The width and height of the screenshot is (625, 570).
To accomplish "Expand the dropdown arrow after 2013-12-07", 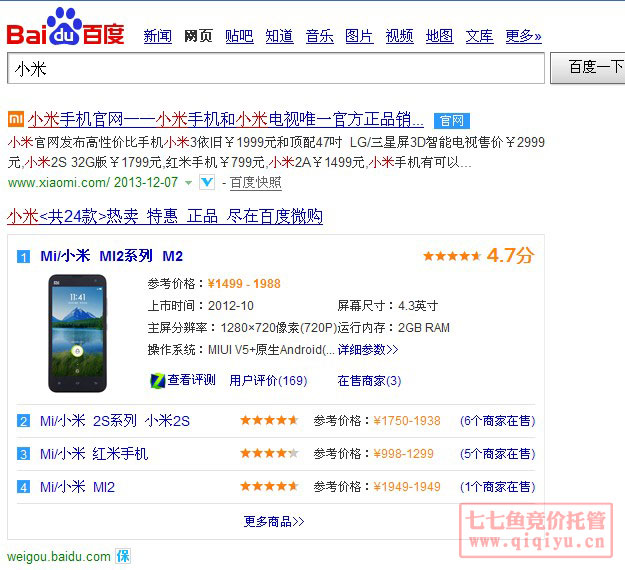I will tap(189, 183).
